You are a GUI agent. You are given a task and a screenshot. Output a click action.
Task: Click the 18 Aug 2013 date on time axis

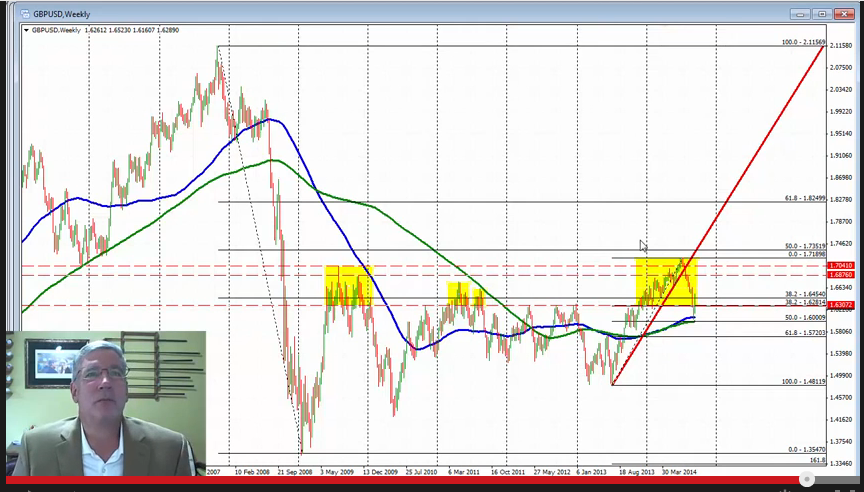click(x=636, y=472)
